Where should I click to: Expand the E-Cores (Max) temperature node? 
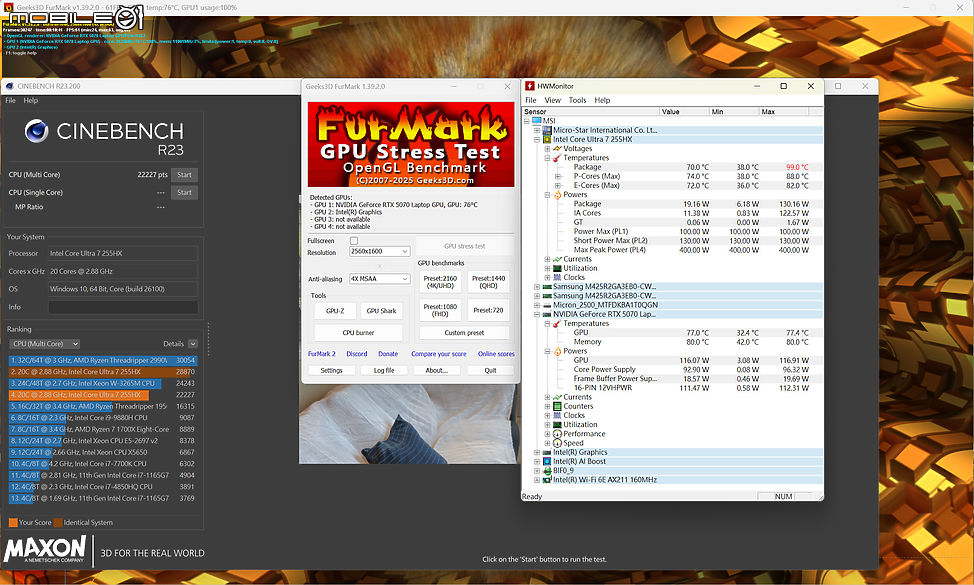[x=557, y=186]
